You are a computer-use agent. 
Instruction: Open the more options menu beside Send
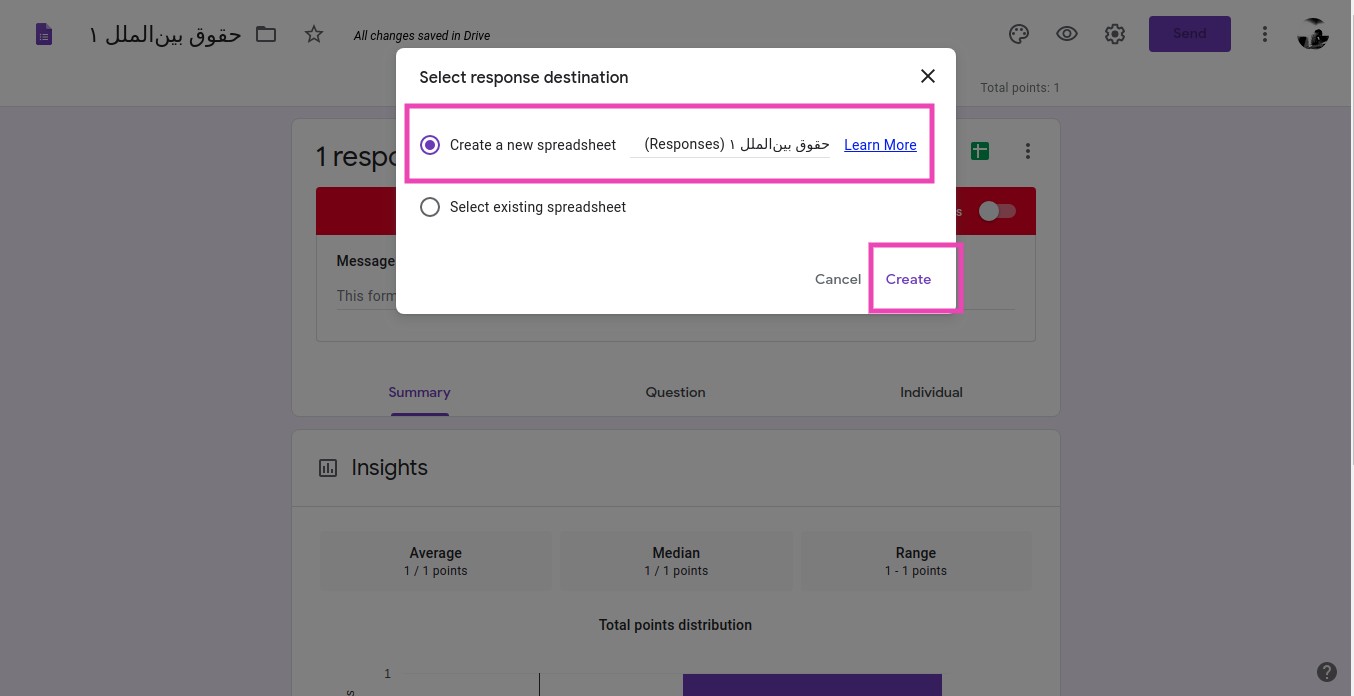tap(1265, 34)
